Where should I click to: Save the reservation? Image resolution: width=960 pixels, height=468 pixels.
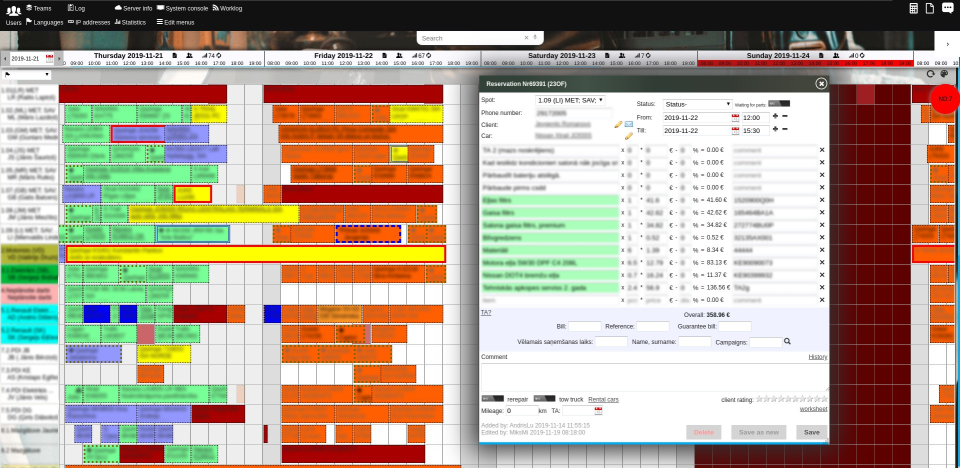[812, 432]
